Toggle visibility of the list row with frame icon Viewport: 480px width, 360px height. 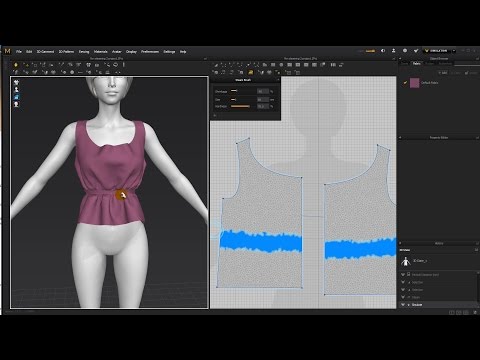(x=403, y=274)
